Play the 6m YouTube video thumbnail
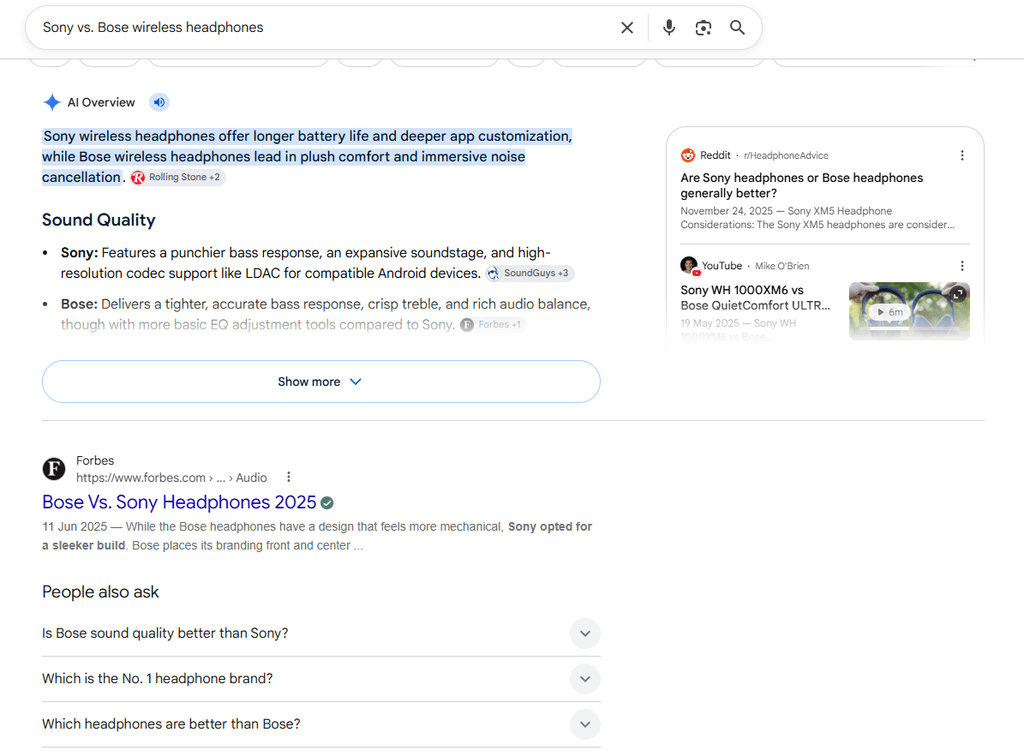The image size is (1024, 752). click(x=909, y=311)
